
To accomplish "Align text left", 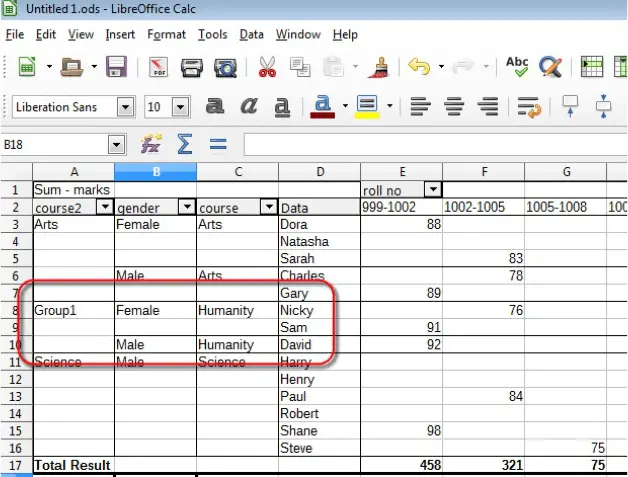I will 421,107.
